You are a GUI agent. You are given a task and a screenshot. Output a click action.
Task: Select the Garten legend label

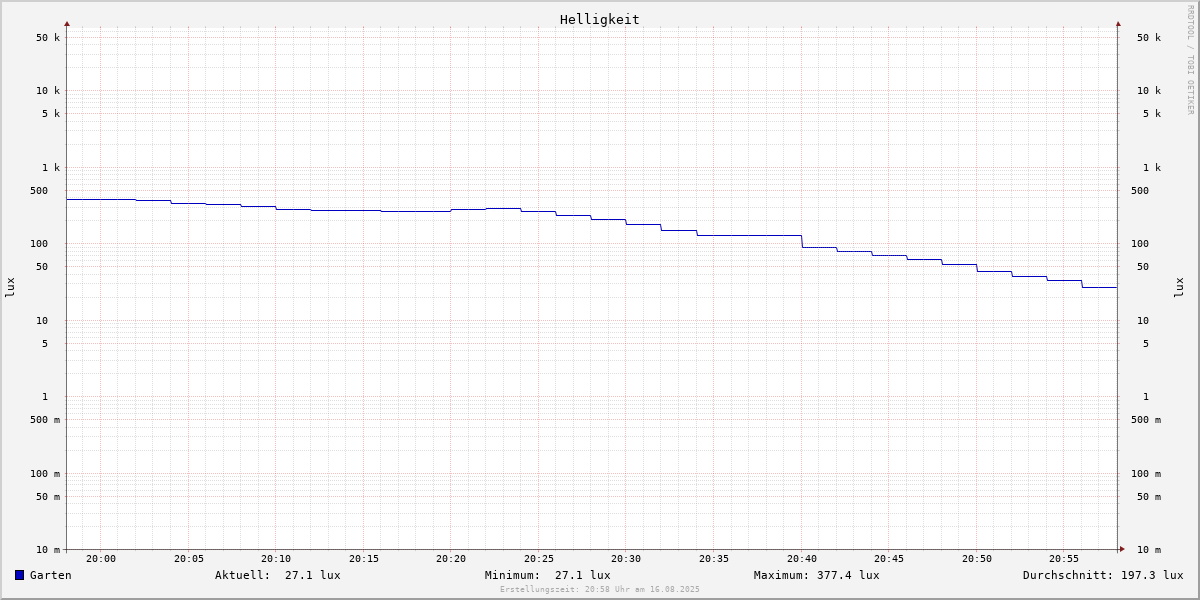51,575
